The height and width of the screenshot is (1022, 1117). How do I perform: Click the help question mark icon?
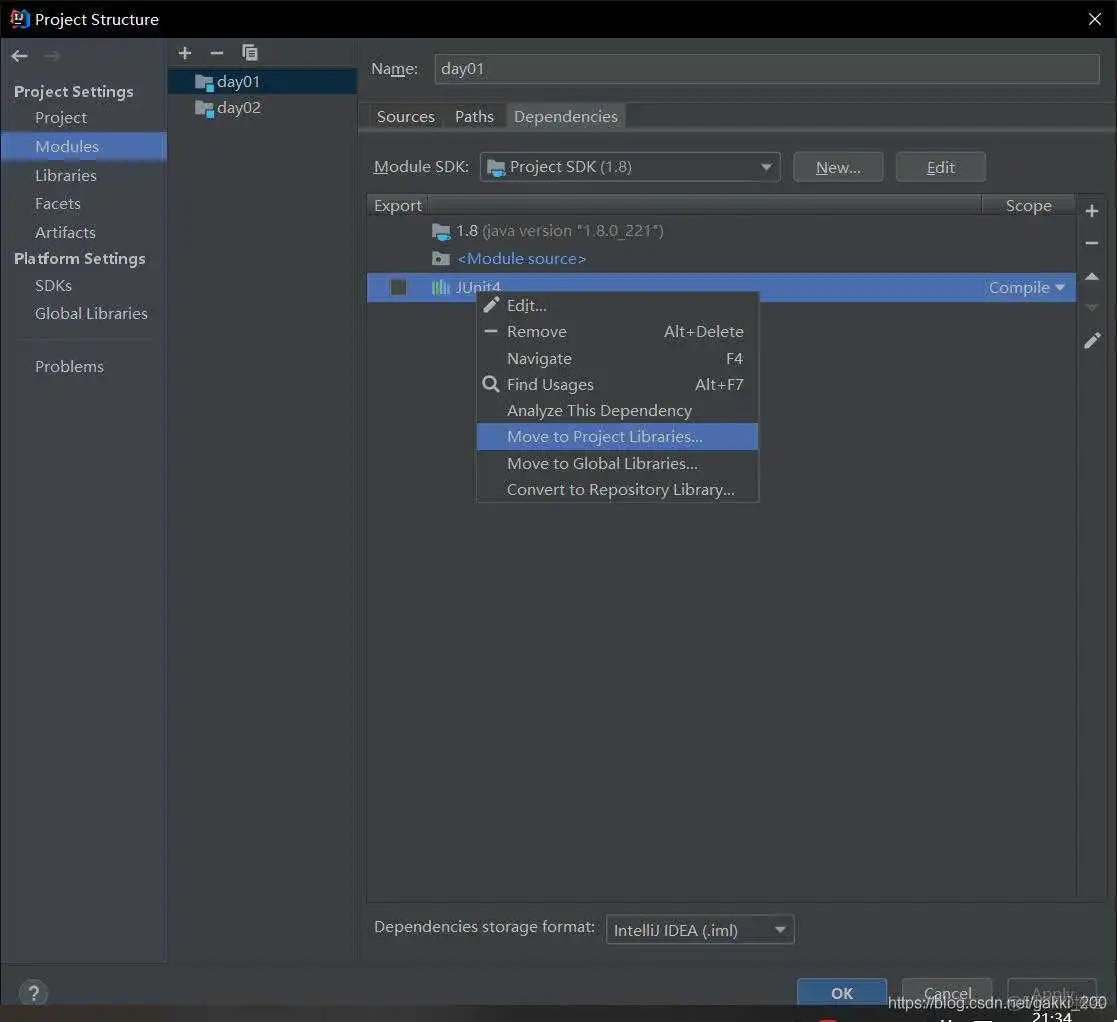33,992
